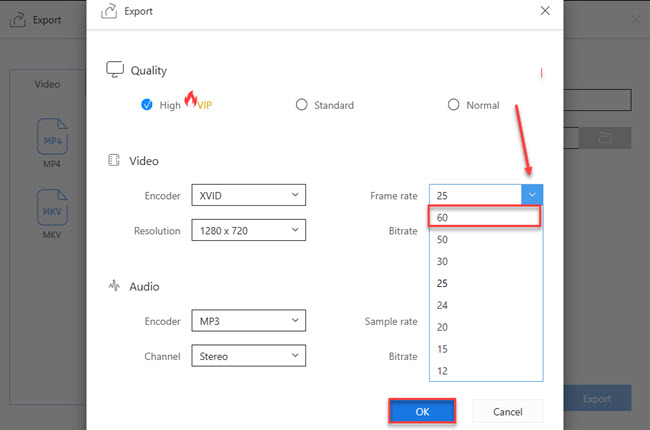
Task: Collapse the Frame rate dropdown arrow
Action: (x=532, y=195)
